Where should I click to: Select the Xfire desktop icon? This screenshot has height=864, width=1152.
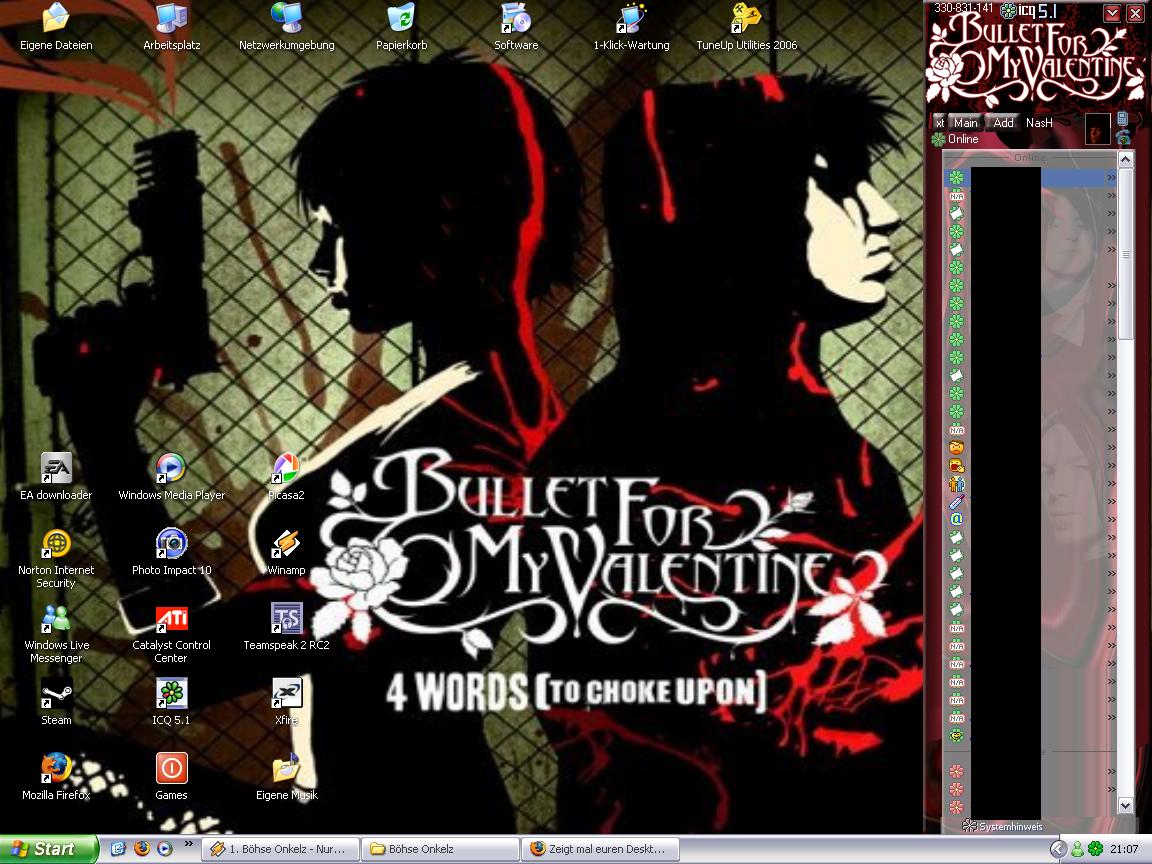(x=286, y=702)
